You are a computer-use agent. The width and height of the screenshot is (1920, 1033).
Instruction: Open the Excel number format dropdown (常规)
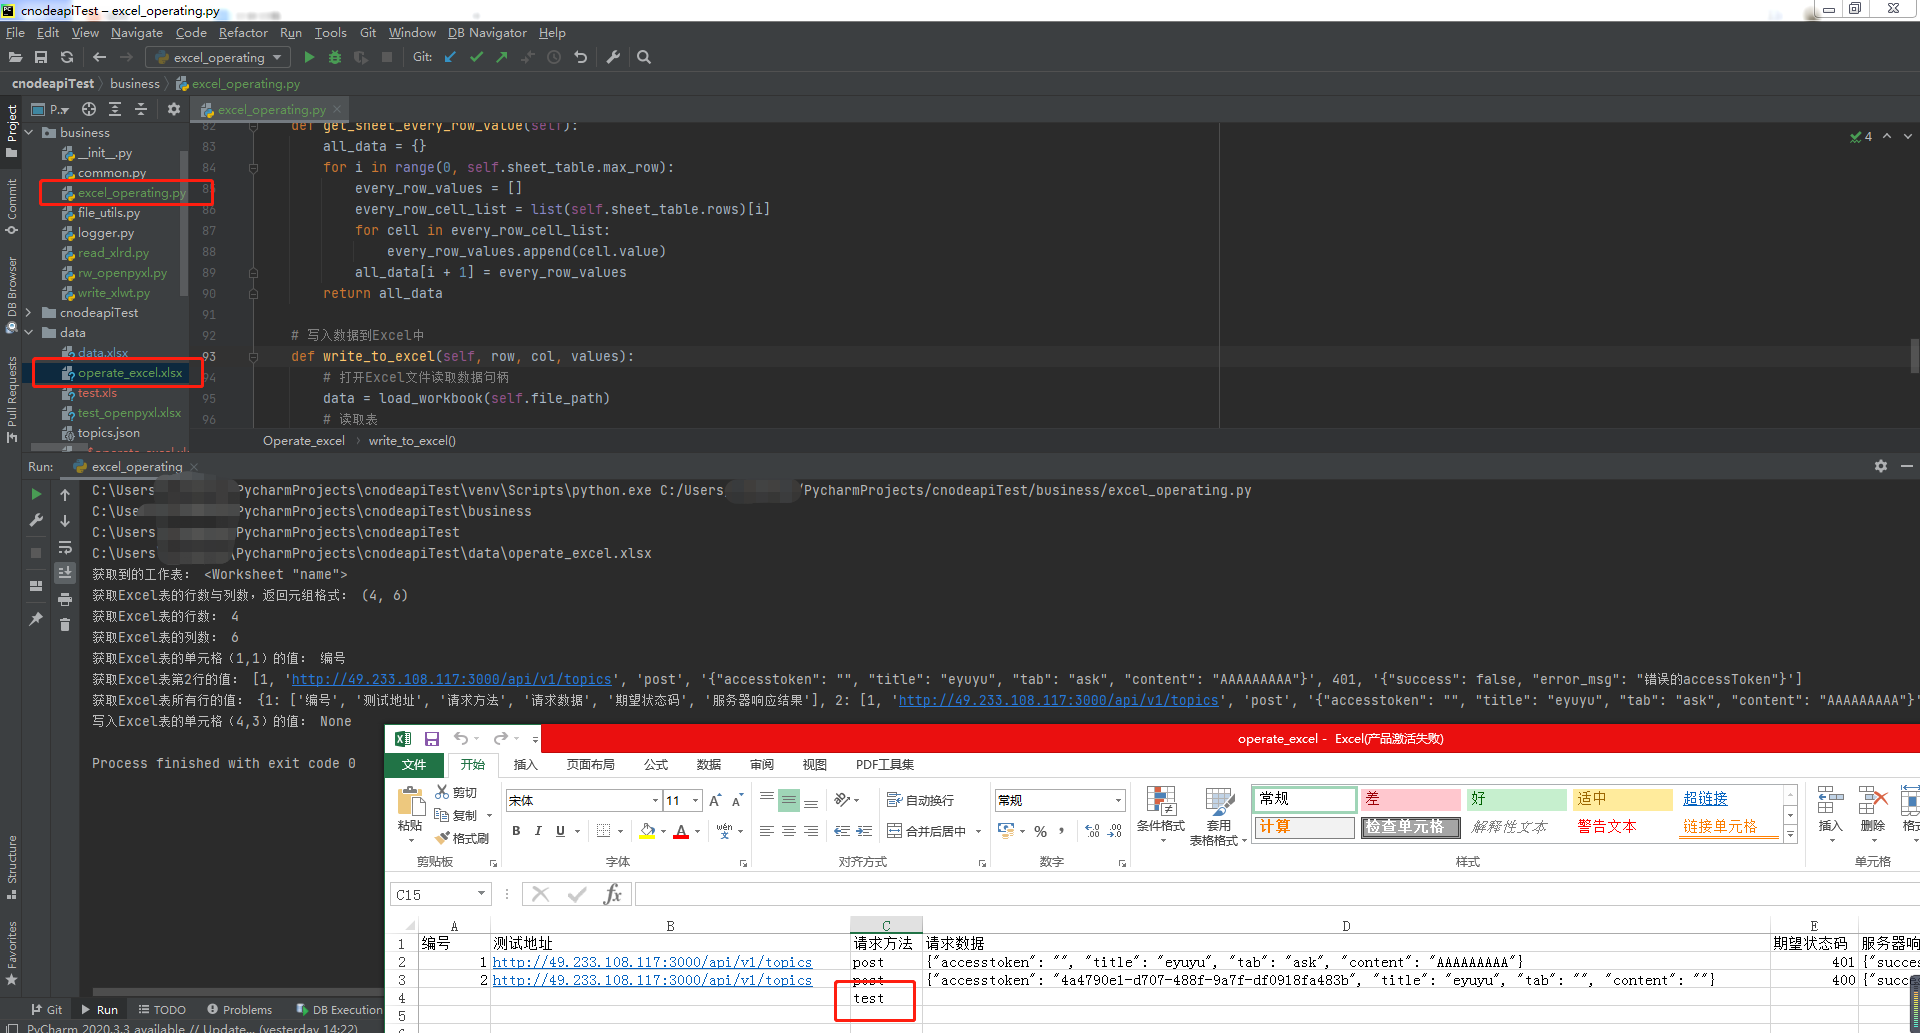coord(1118,800)
